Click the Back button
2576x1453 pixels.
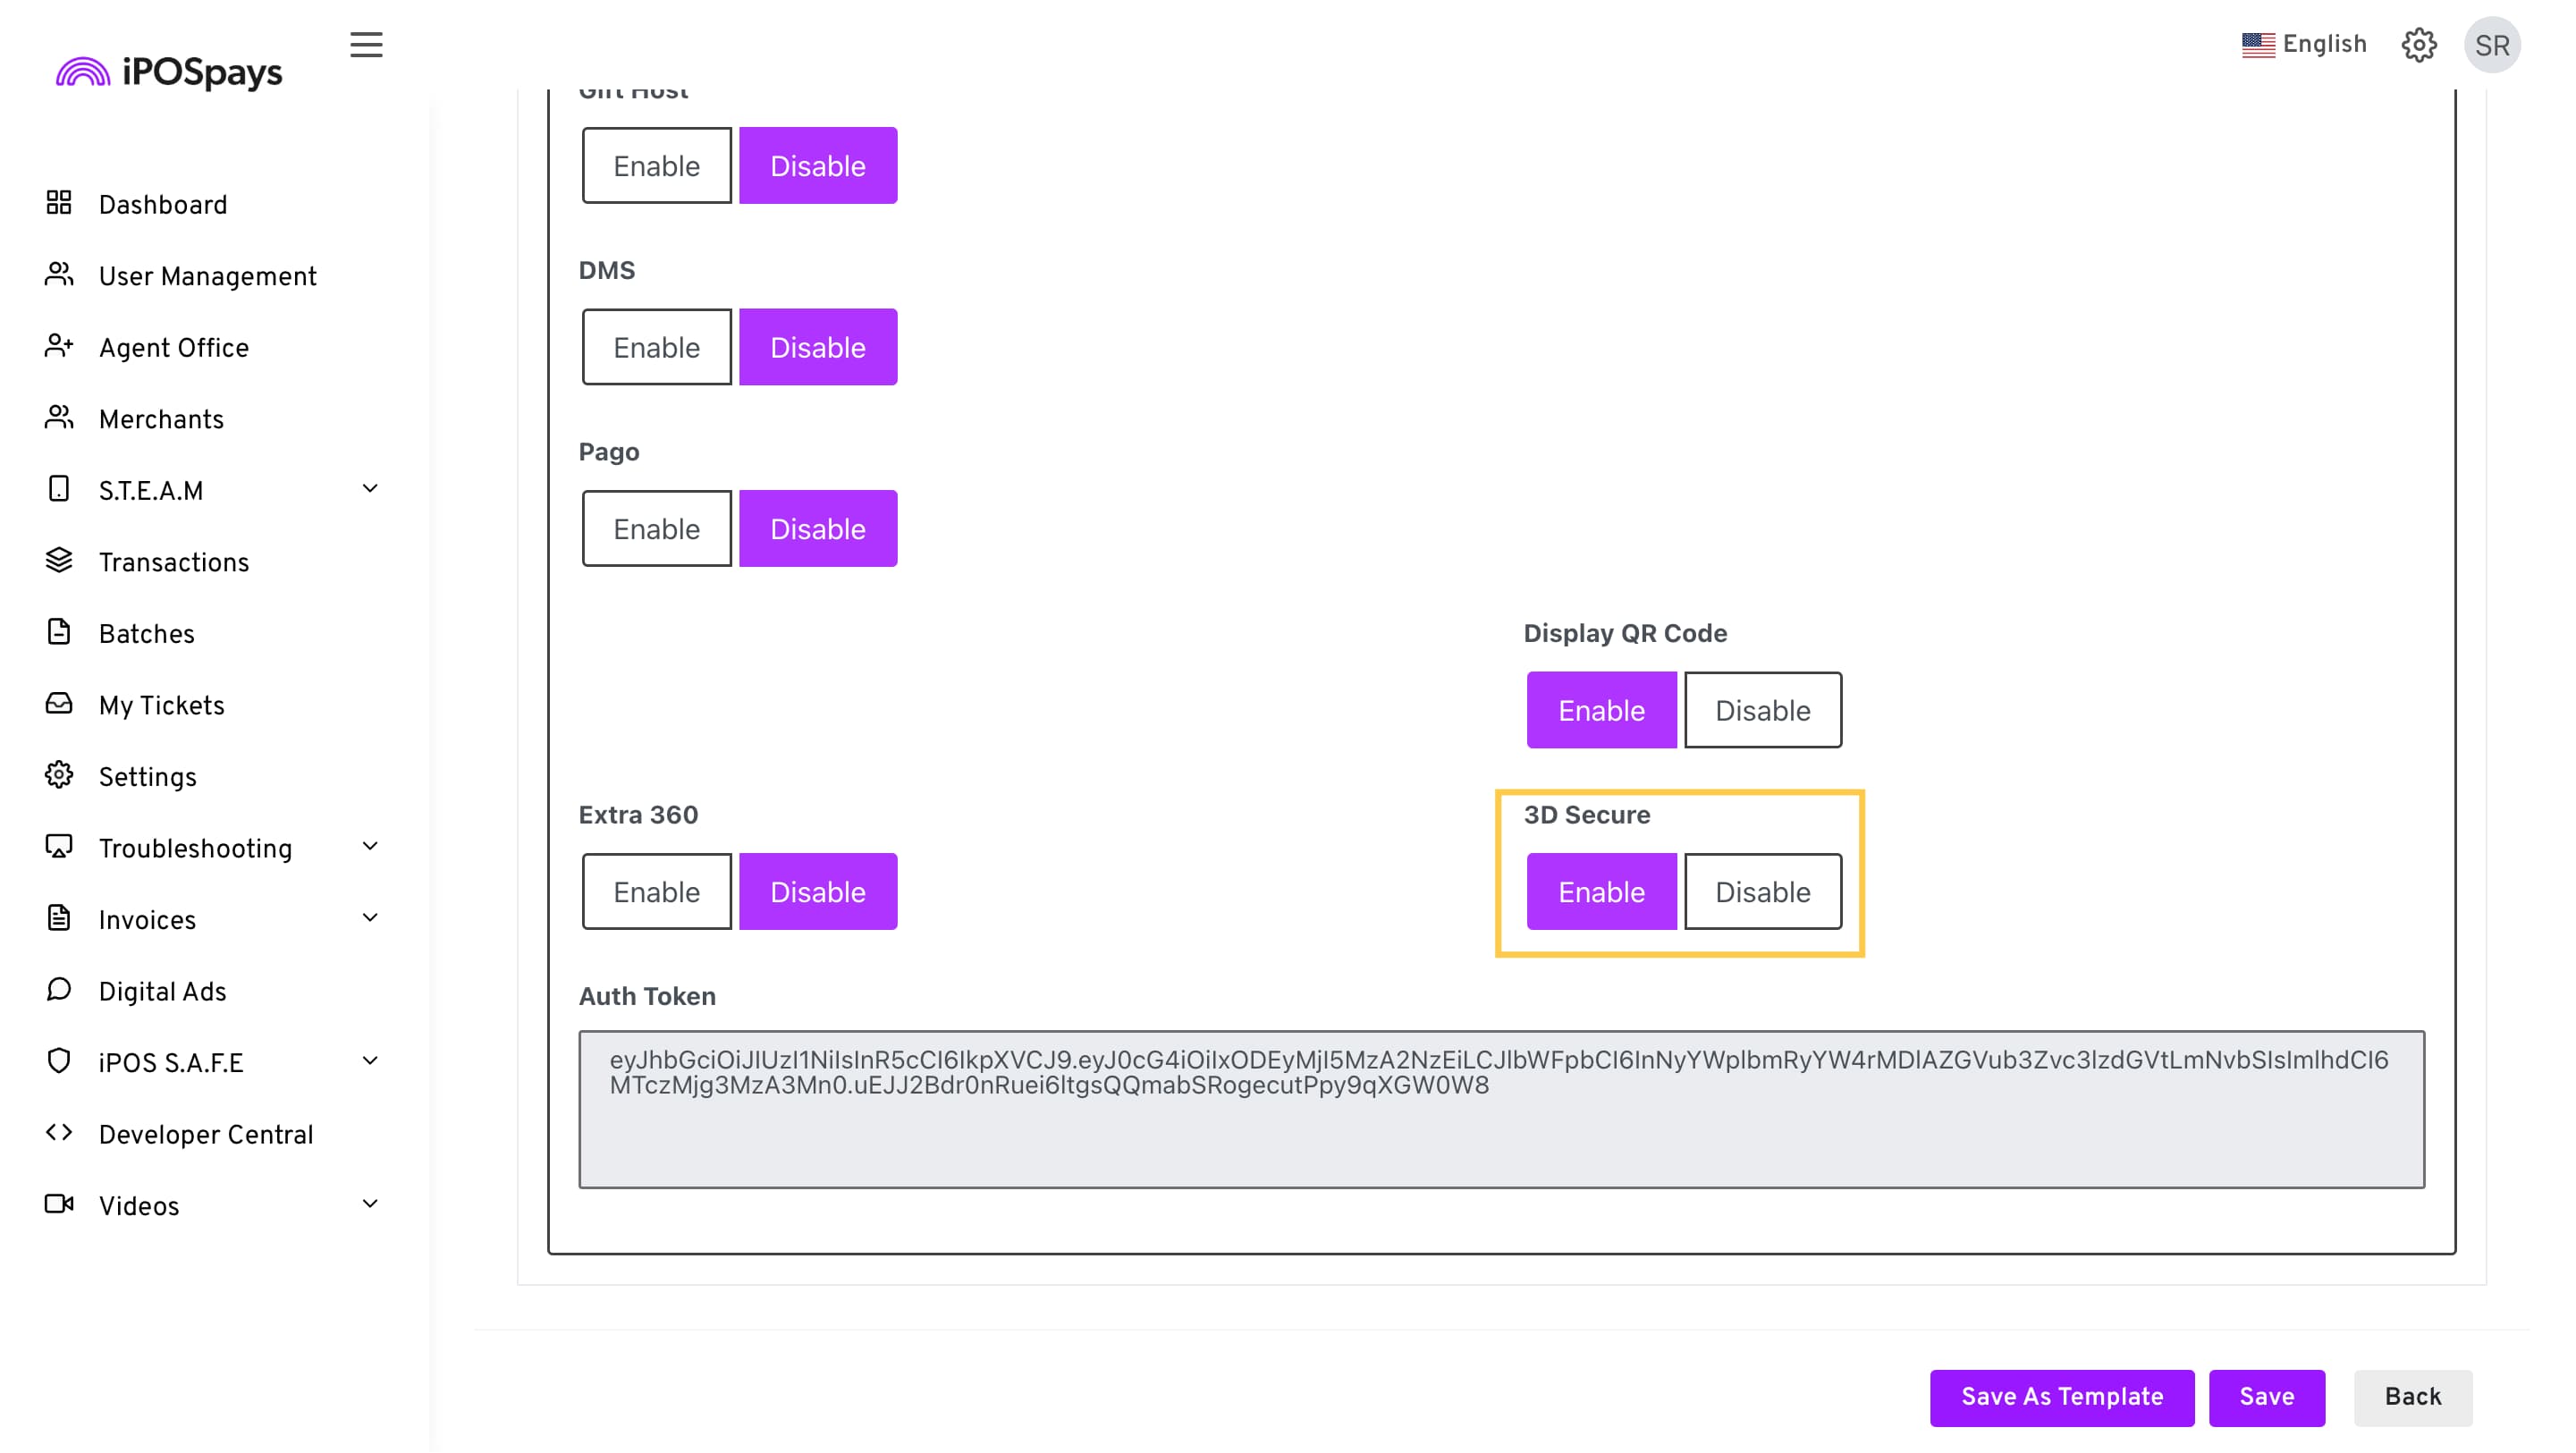pyautogui.click(x=2412, y=1398)
